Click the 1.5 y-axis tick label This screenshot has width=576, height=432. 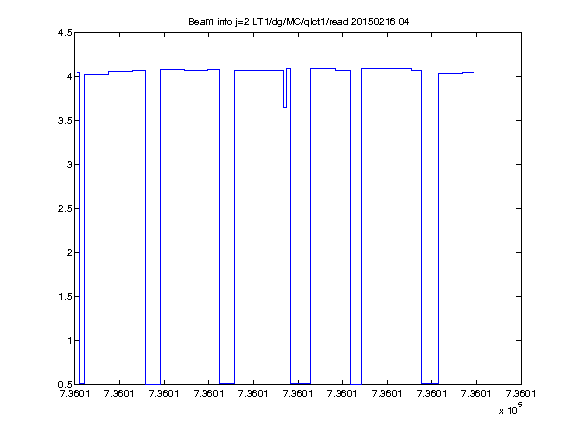click(65, 296)
